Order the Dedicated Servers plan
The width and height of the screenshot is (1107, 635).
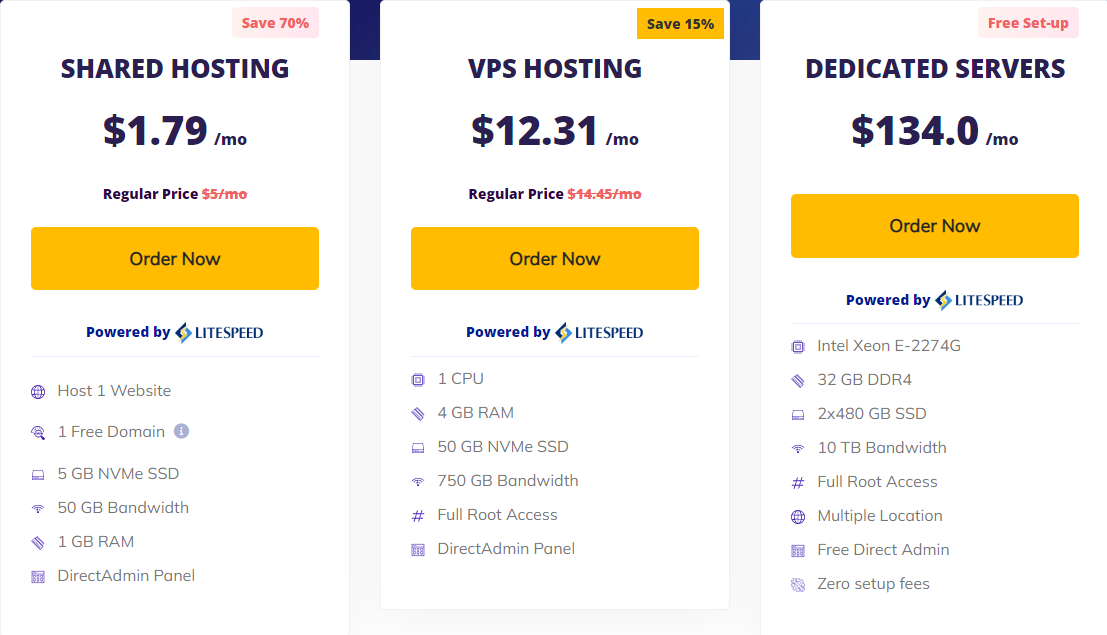pyautogui.click(x=935, y=226)
